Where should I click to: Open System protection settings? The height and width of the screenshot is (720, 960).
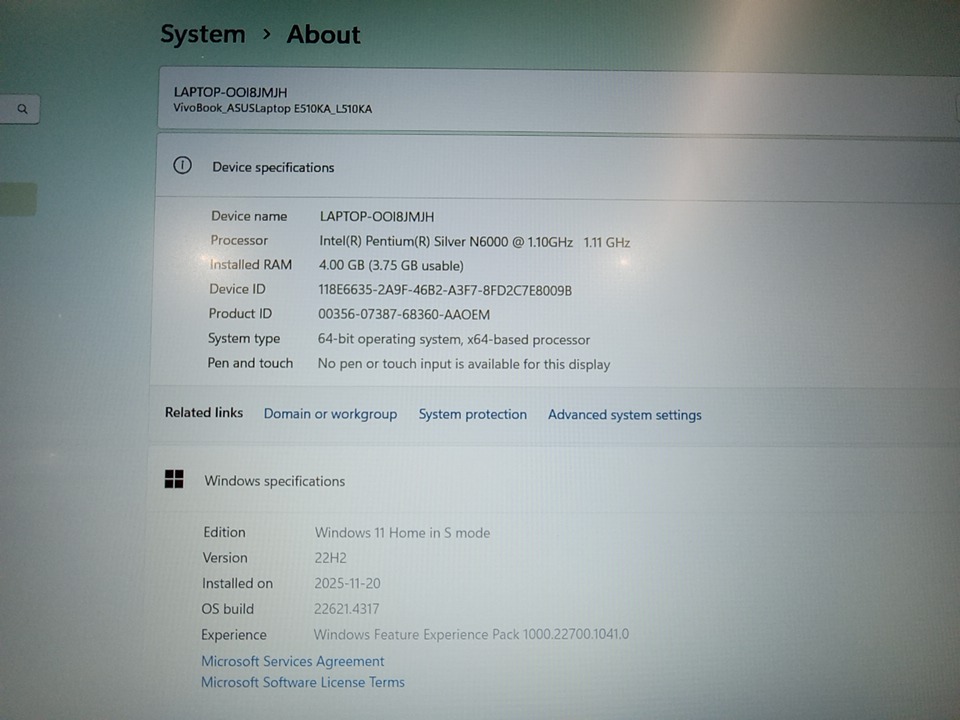tap(472, 414)
